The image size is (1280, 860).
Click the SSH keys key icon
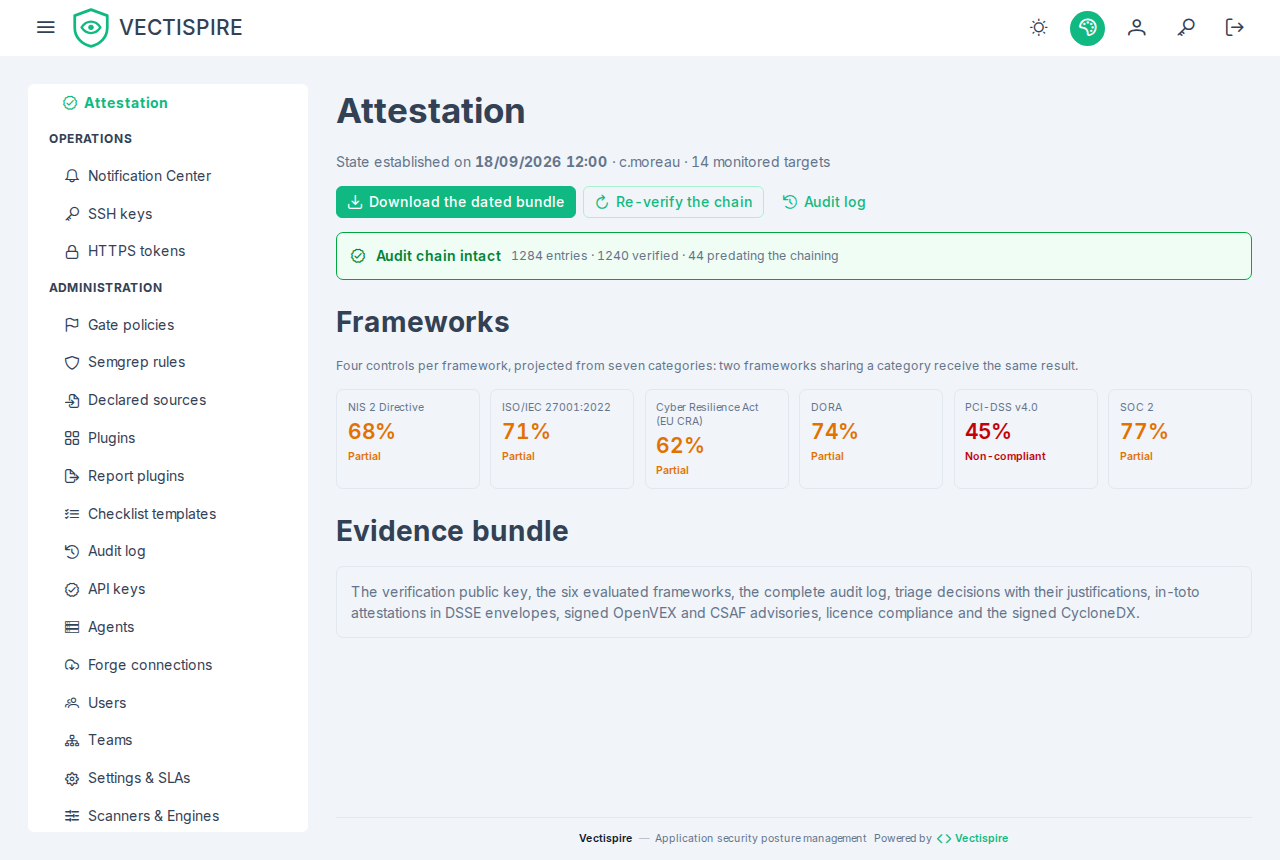click(x=72, y=214)
